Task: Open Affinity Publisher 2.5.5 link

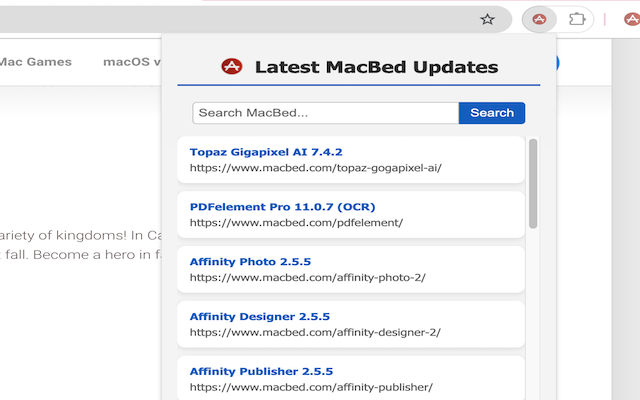Action: point(261,371)
